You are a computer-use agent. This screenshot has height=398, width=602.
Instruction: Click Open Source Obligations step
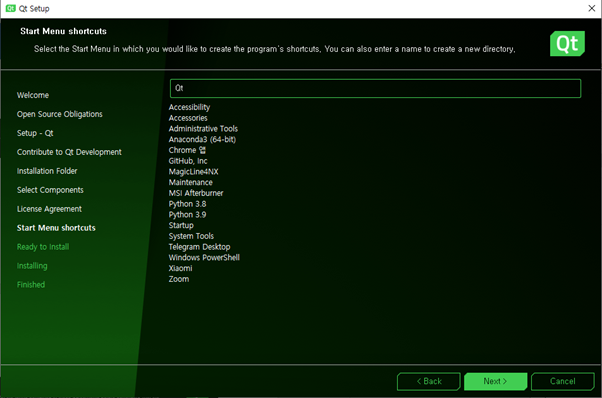tap(60, 114)
